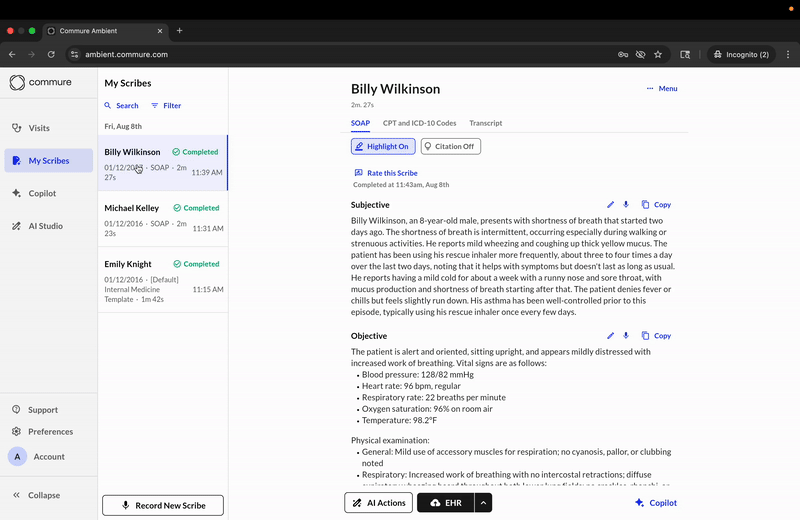Viewport: 800px width, 520px height.
Task: Click the Billy Wilkinson page heading
Action: click(395, 89)
